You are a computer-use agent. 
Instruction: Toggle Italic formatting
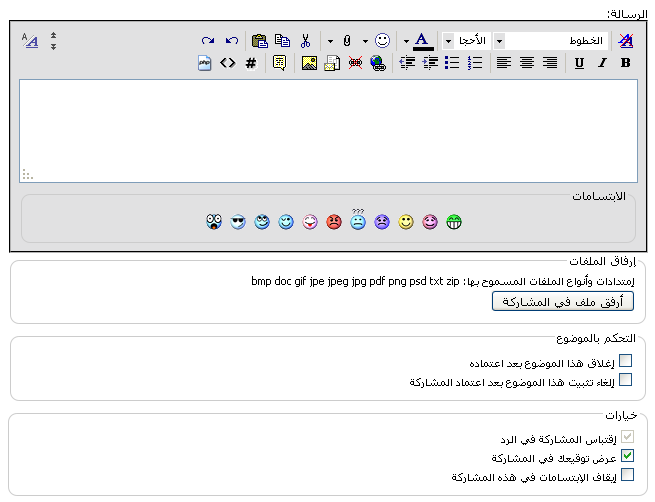[x=602, y=63]
